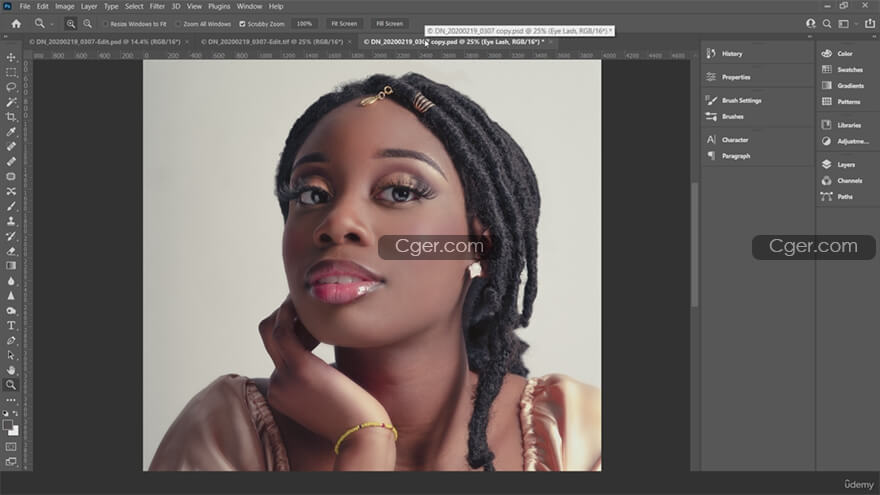Uncheck the Scrubby Zoom checkbox
The height and width of the screenshot is (495, 880).
click(x=242, y=24)
